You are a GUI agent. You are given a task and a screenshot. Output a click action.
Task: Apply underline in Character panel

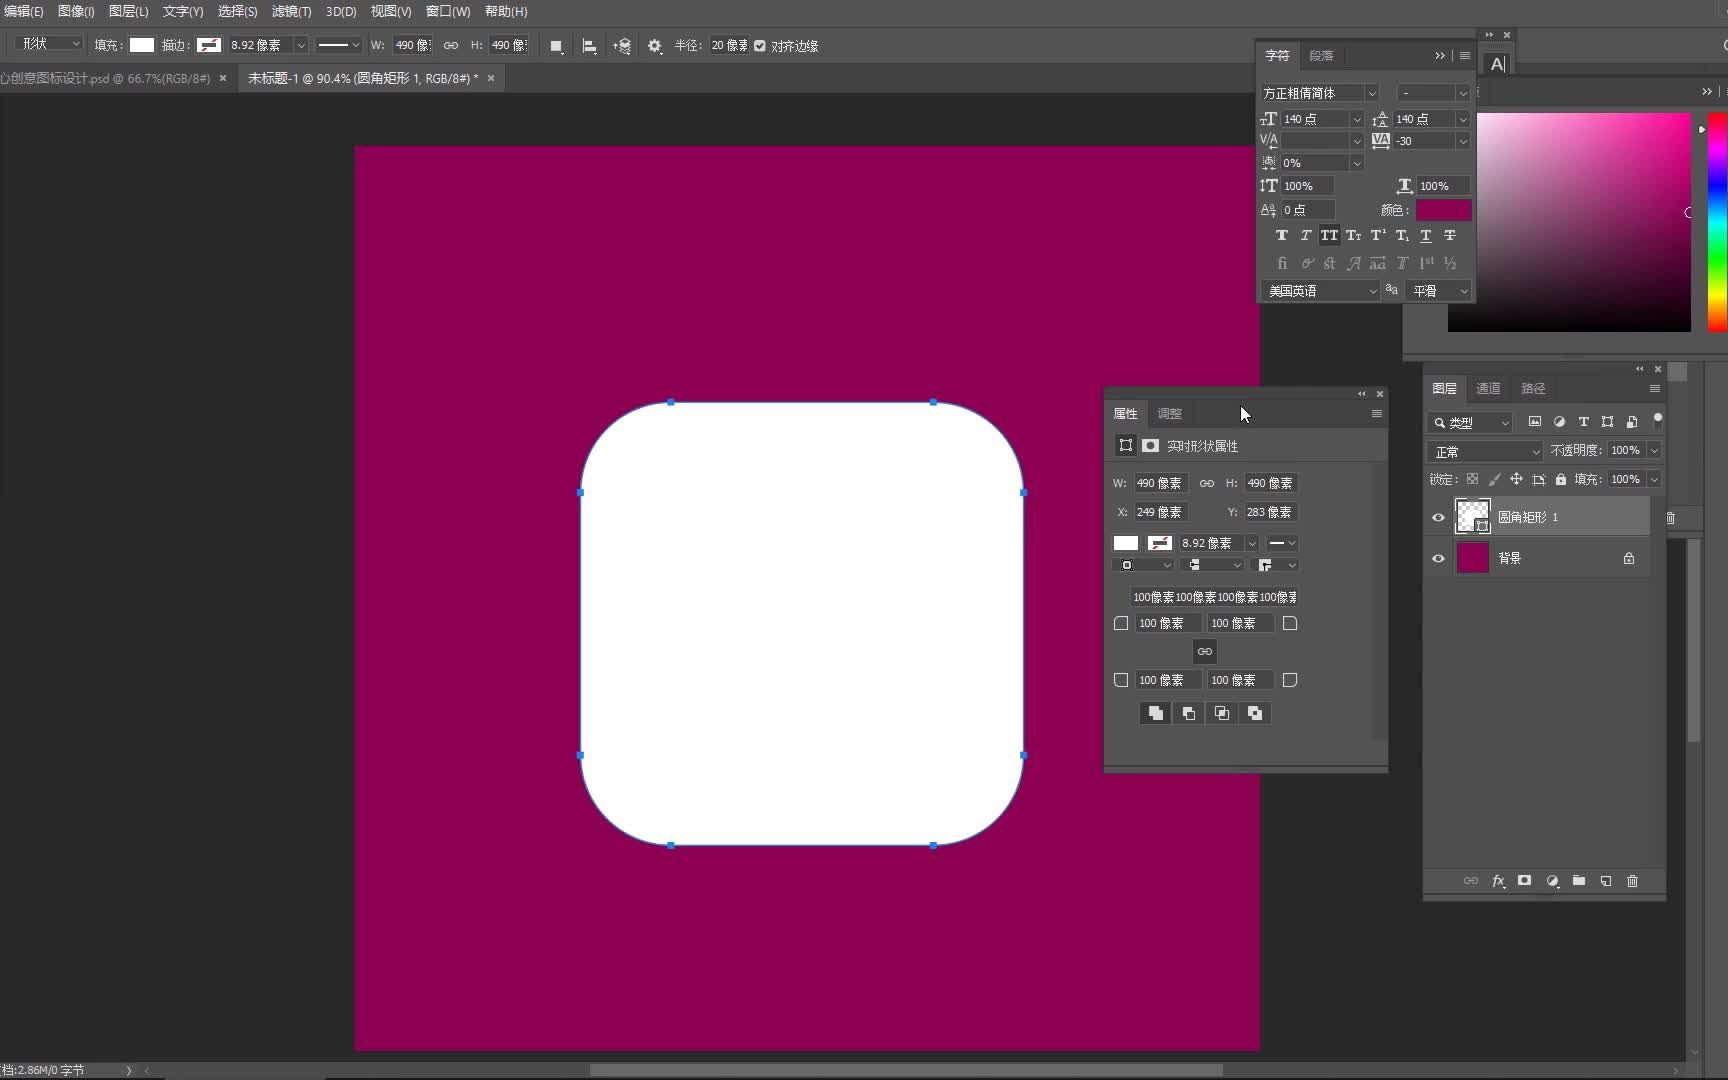[x=1426, y=235]
